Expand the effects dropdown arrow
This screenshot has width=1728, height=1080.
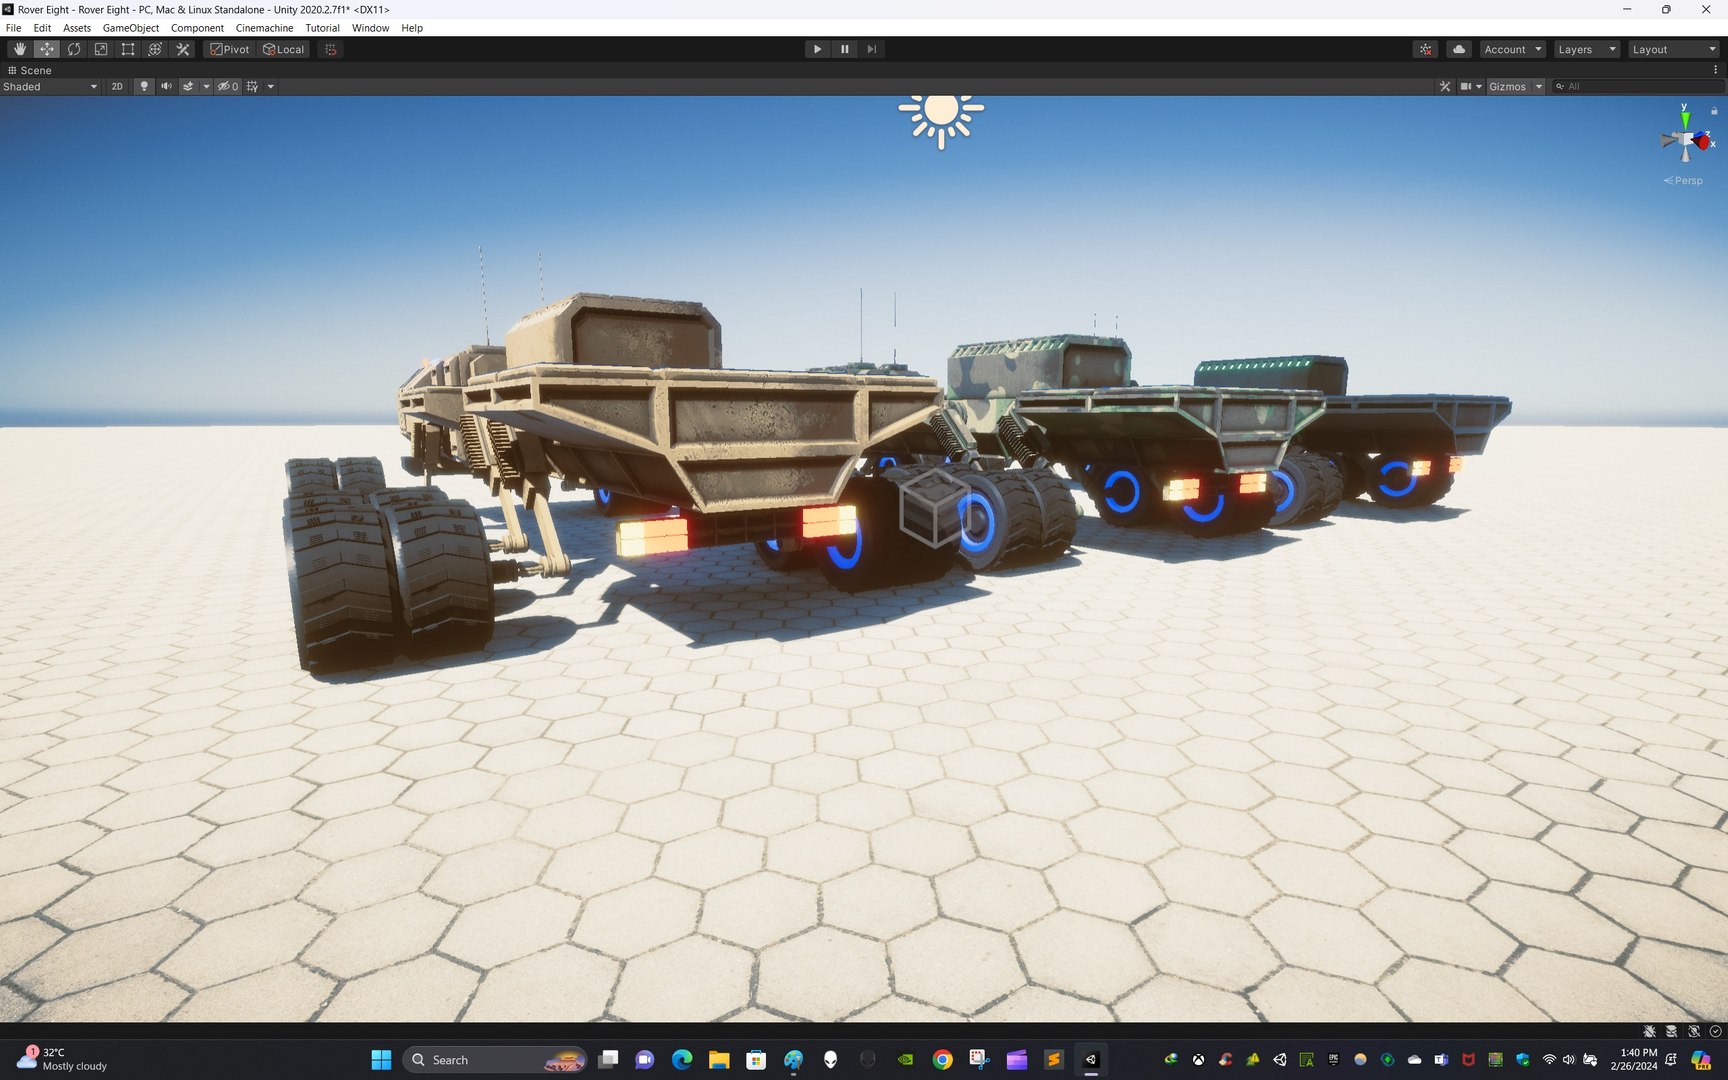point(207,87)
